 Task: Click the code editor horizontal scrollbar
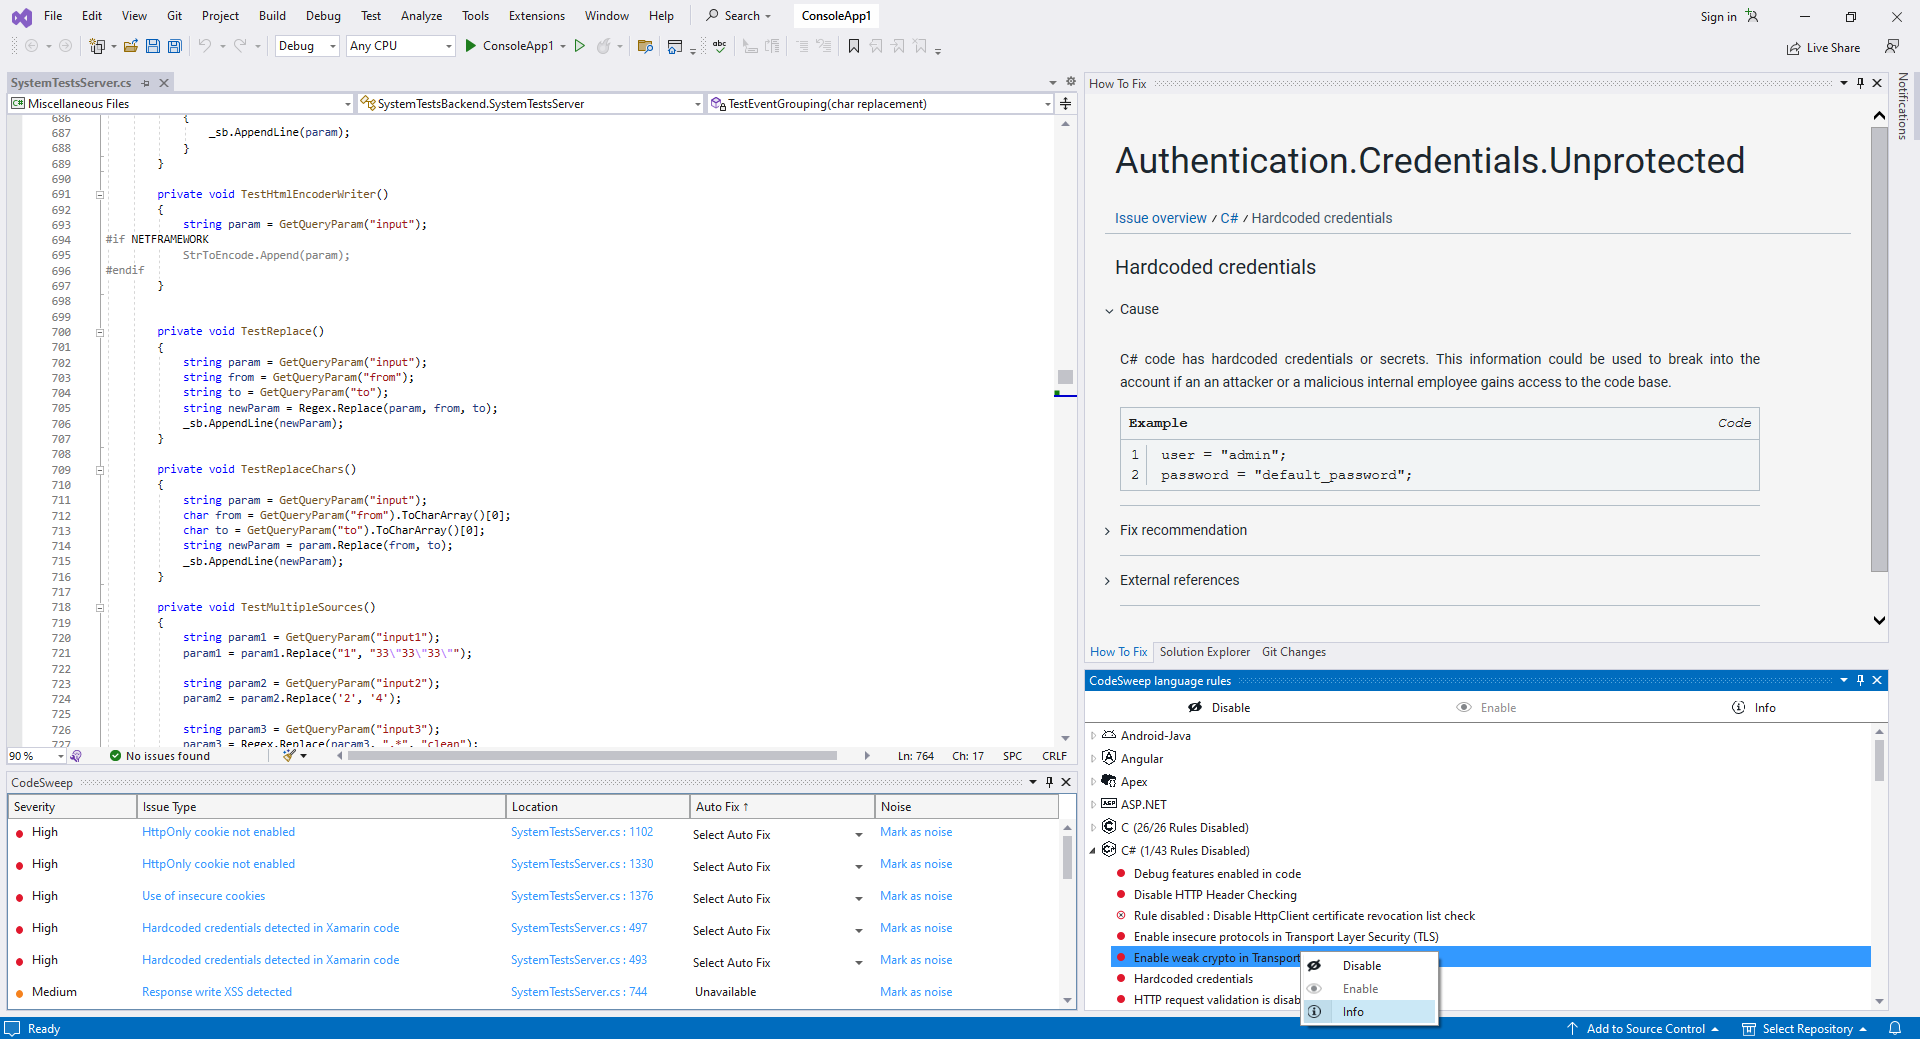click(x=592, y=756)
